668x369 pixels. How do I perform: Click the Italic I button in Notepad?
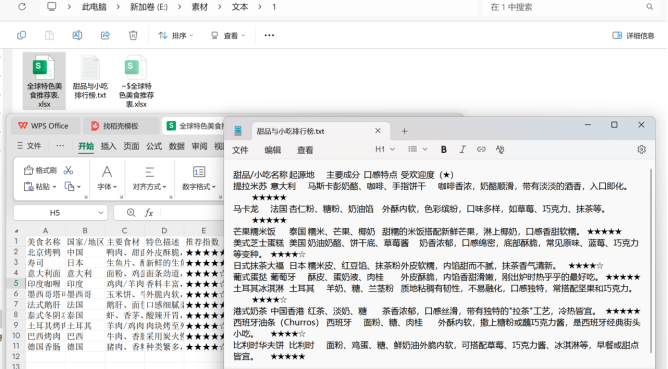coord(463,150)
